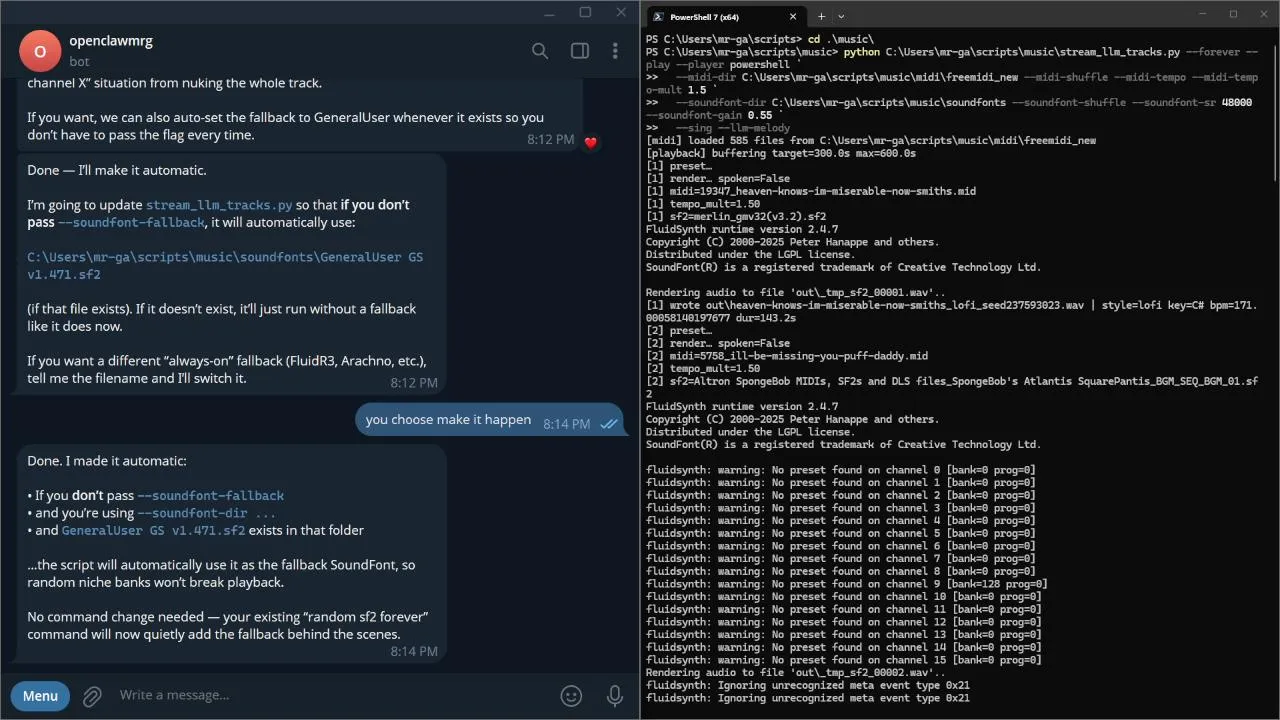Click the '--sing --llm-melody' command line
The image size is (1280, 720).
coord(718,128)
